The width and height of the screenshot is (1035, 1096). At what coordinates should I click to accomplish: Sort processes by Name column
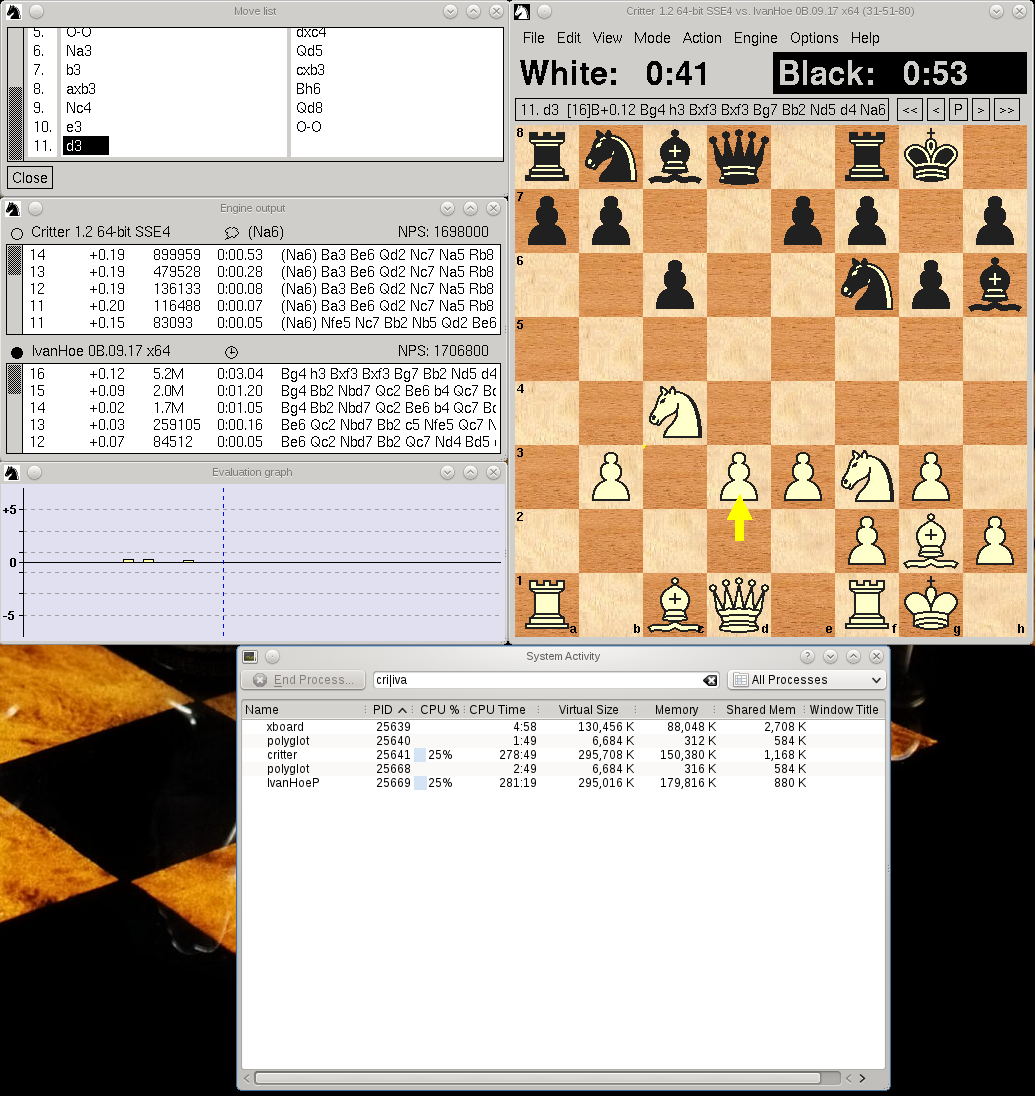303,709
